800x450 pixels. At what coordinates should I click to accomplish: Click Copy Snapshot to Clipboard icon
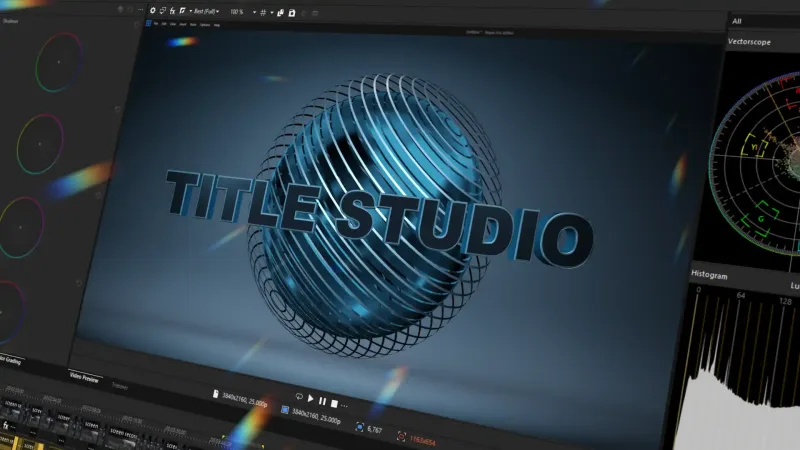280,13
